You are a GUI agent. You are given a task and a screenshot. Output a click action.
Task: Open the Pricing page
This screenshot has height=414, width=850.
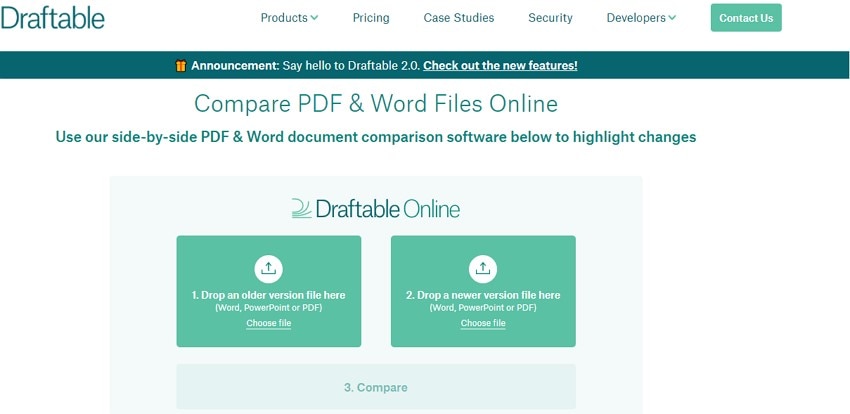pos(371,18)
